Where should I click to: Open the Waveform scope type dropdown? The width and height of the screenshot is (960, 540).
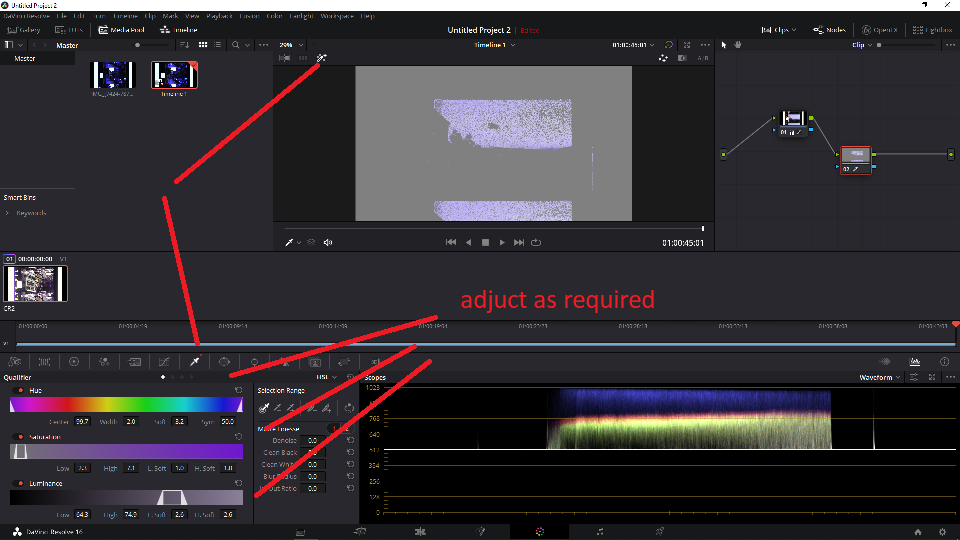880,377
